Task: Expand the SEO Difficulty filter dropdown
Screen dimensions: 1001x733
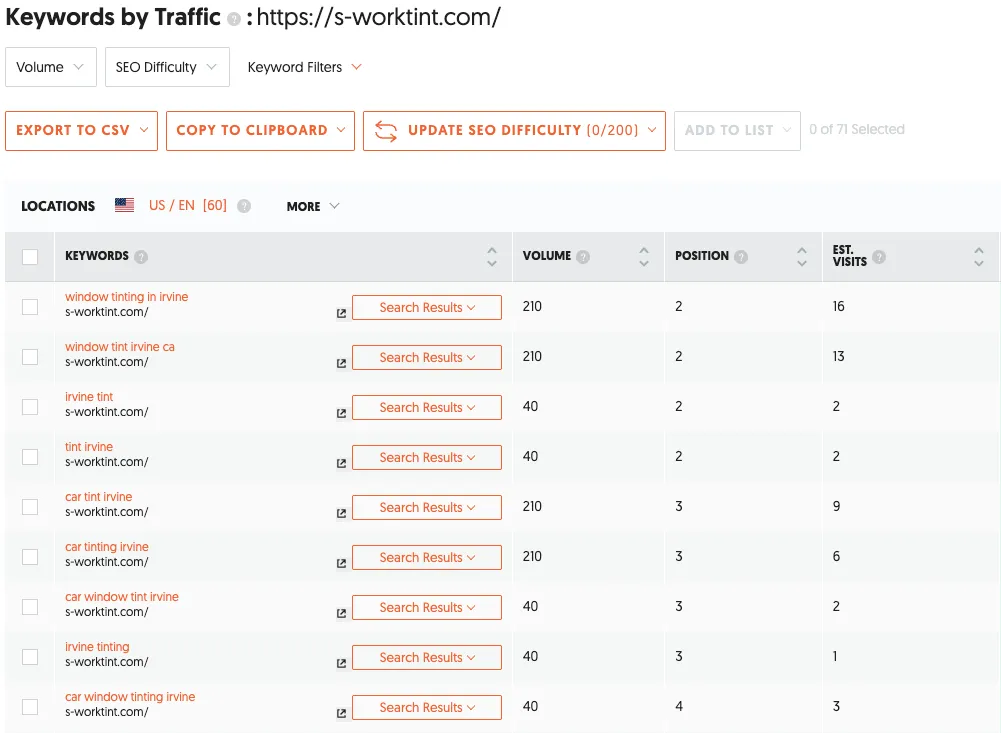Action: coord(166,67)
